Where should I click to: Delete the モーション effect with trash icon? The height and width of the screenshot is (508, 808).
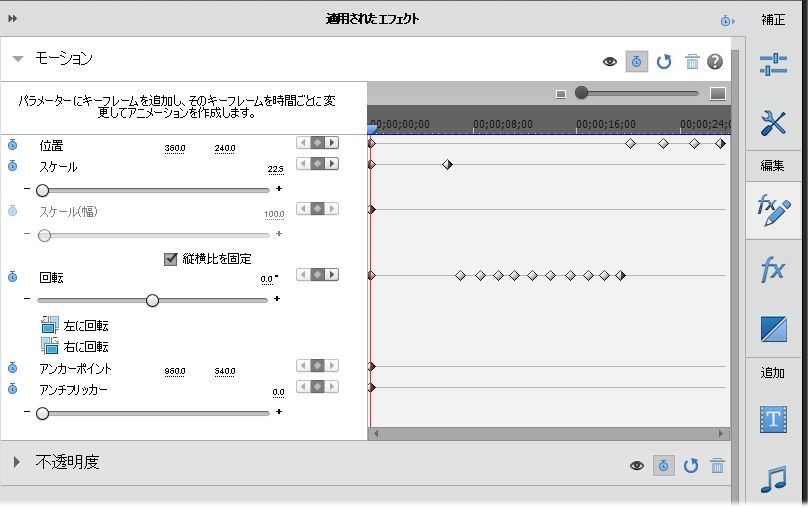(692, 62)
